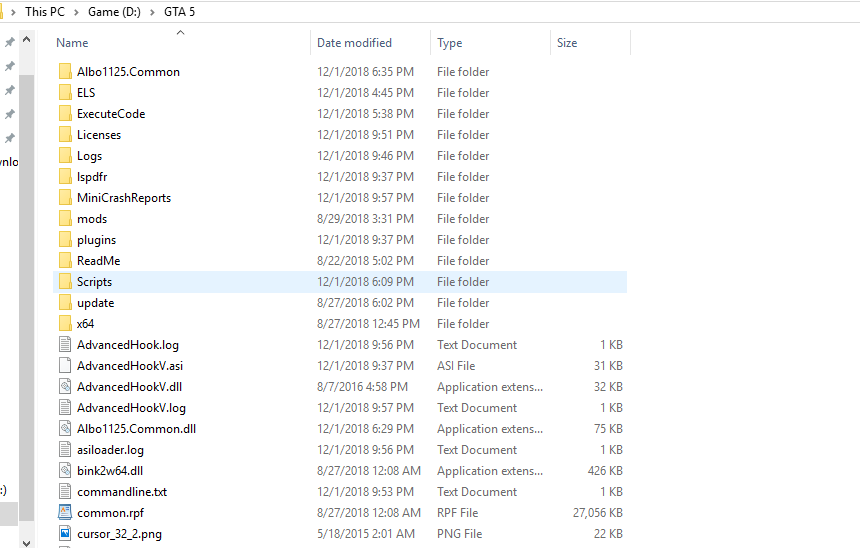Select the Albo1125.Common folder name
Viewport: 860px width, 548px height.
click(128, 72)
